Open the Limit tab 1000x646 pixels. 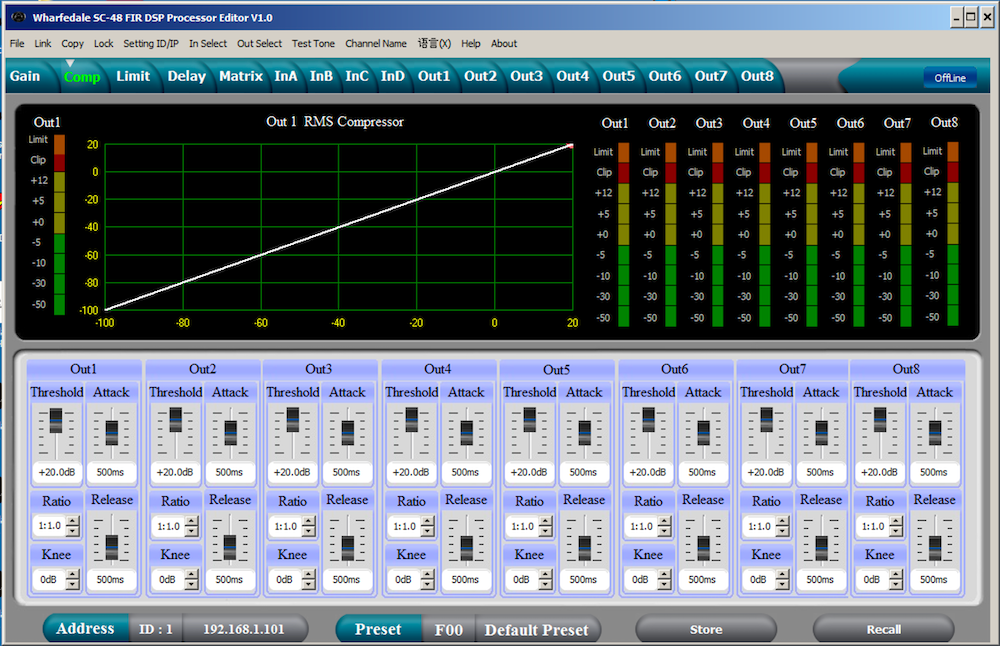click(x=133, y=75)
